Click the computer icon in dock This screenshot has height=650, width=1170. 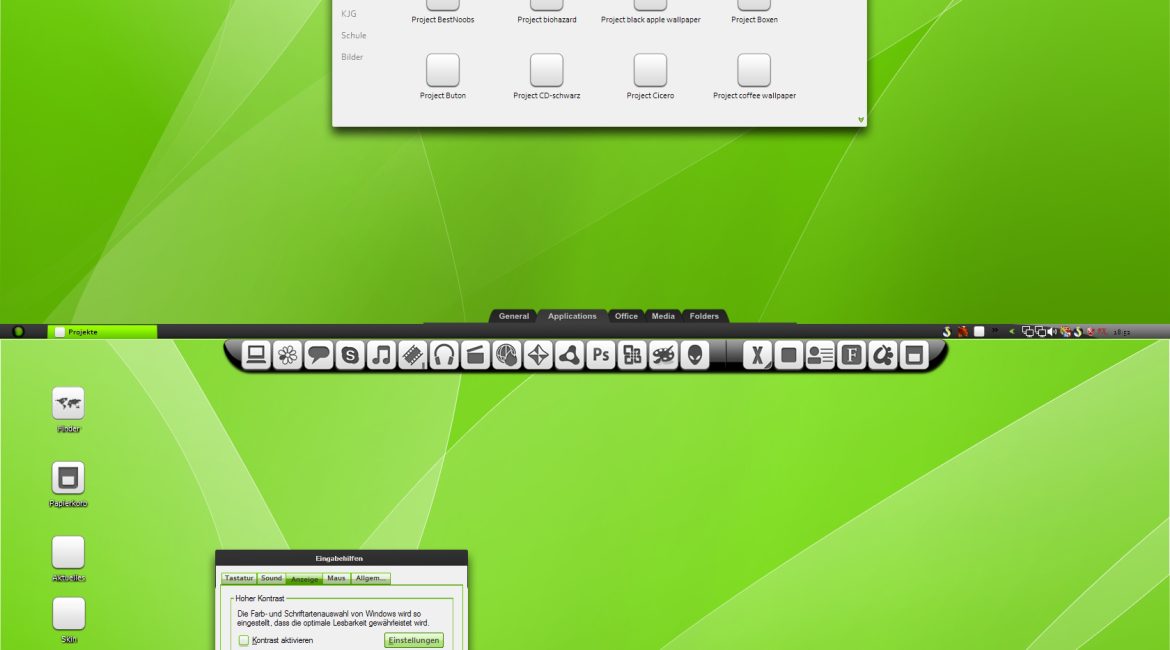click(x=256, y=355)
